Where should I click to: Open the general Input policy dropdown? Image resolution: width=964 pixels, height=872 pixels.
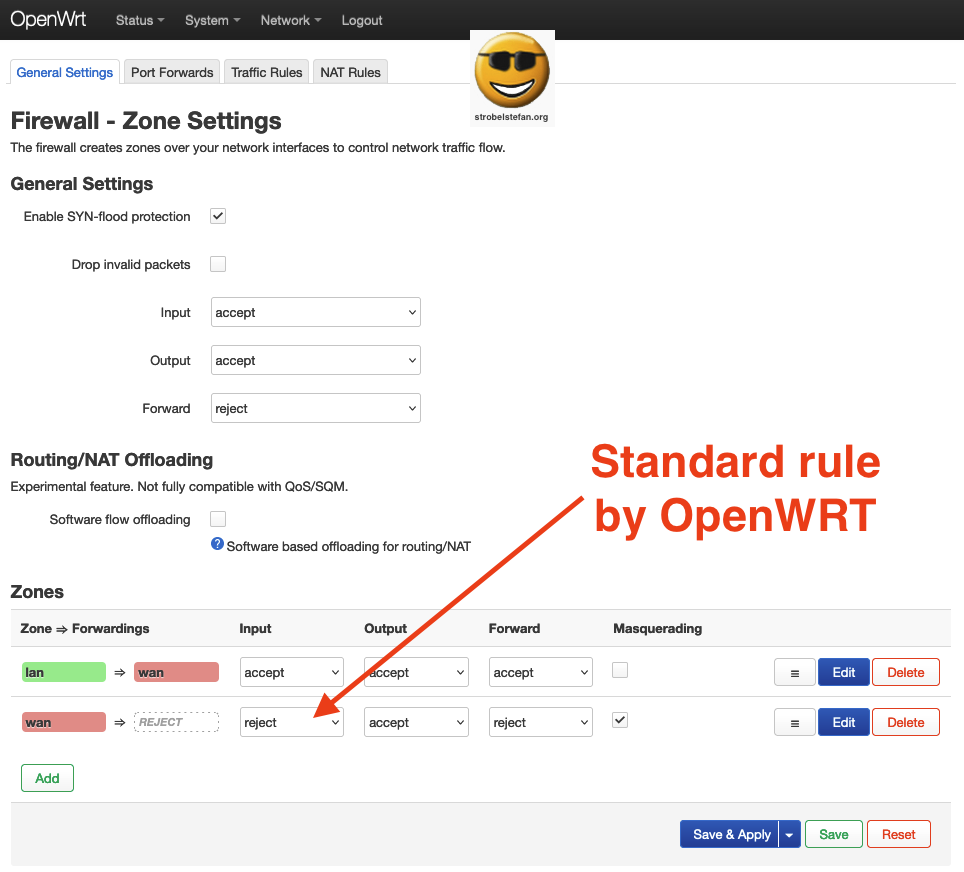(316, 313)
